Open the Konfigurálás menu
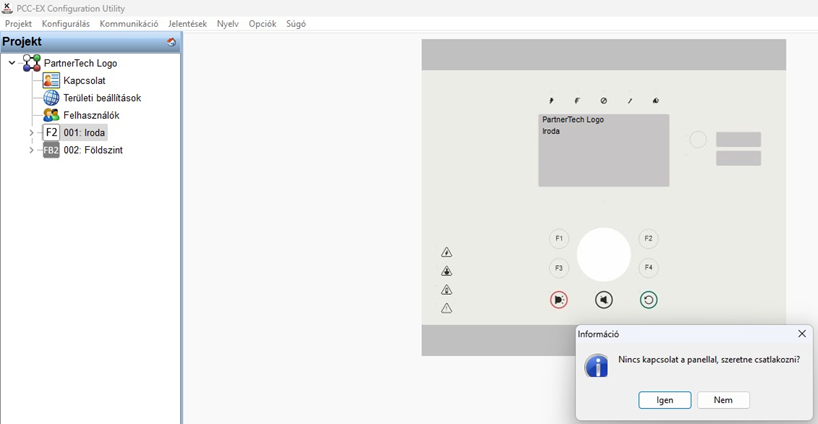Viewport: 818px width, 424px height. pyautogui.click(x=66, y=24)
